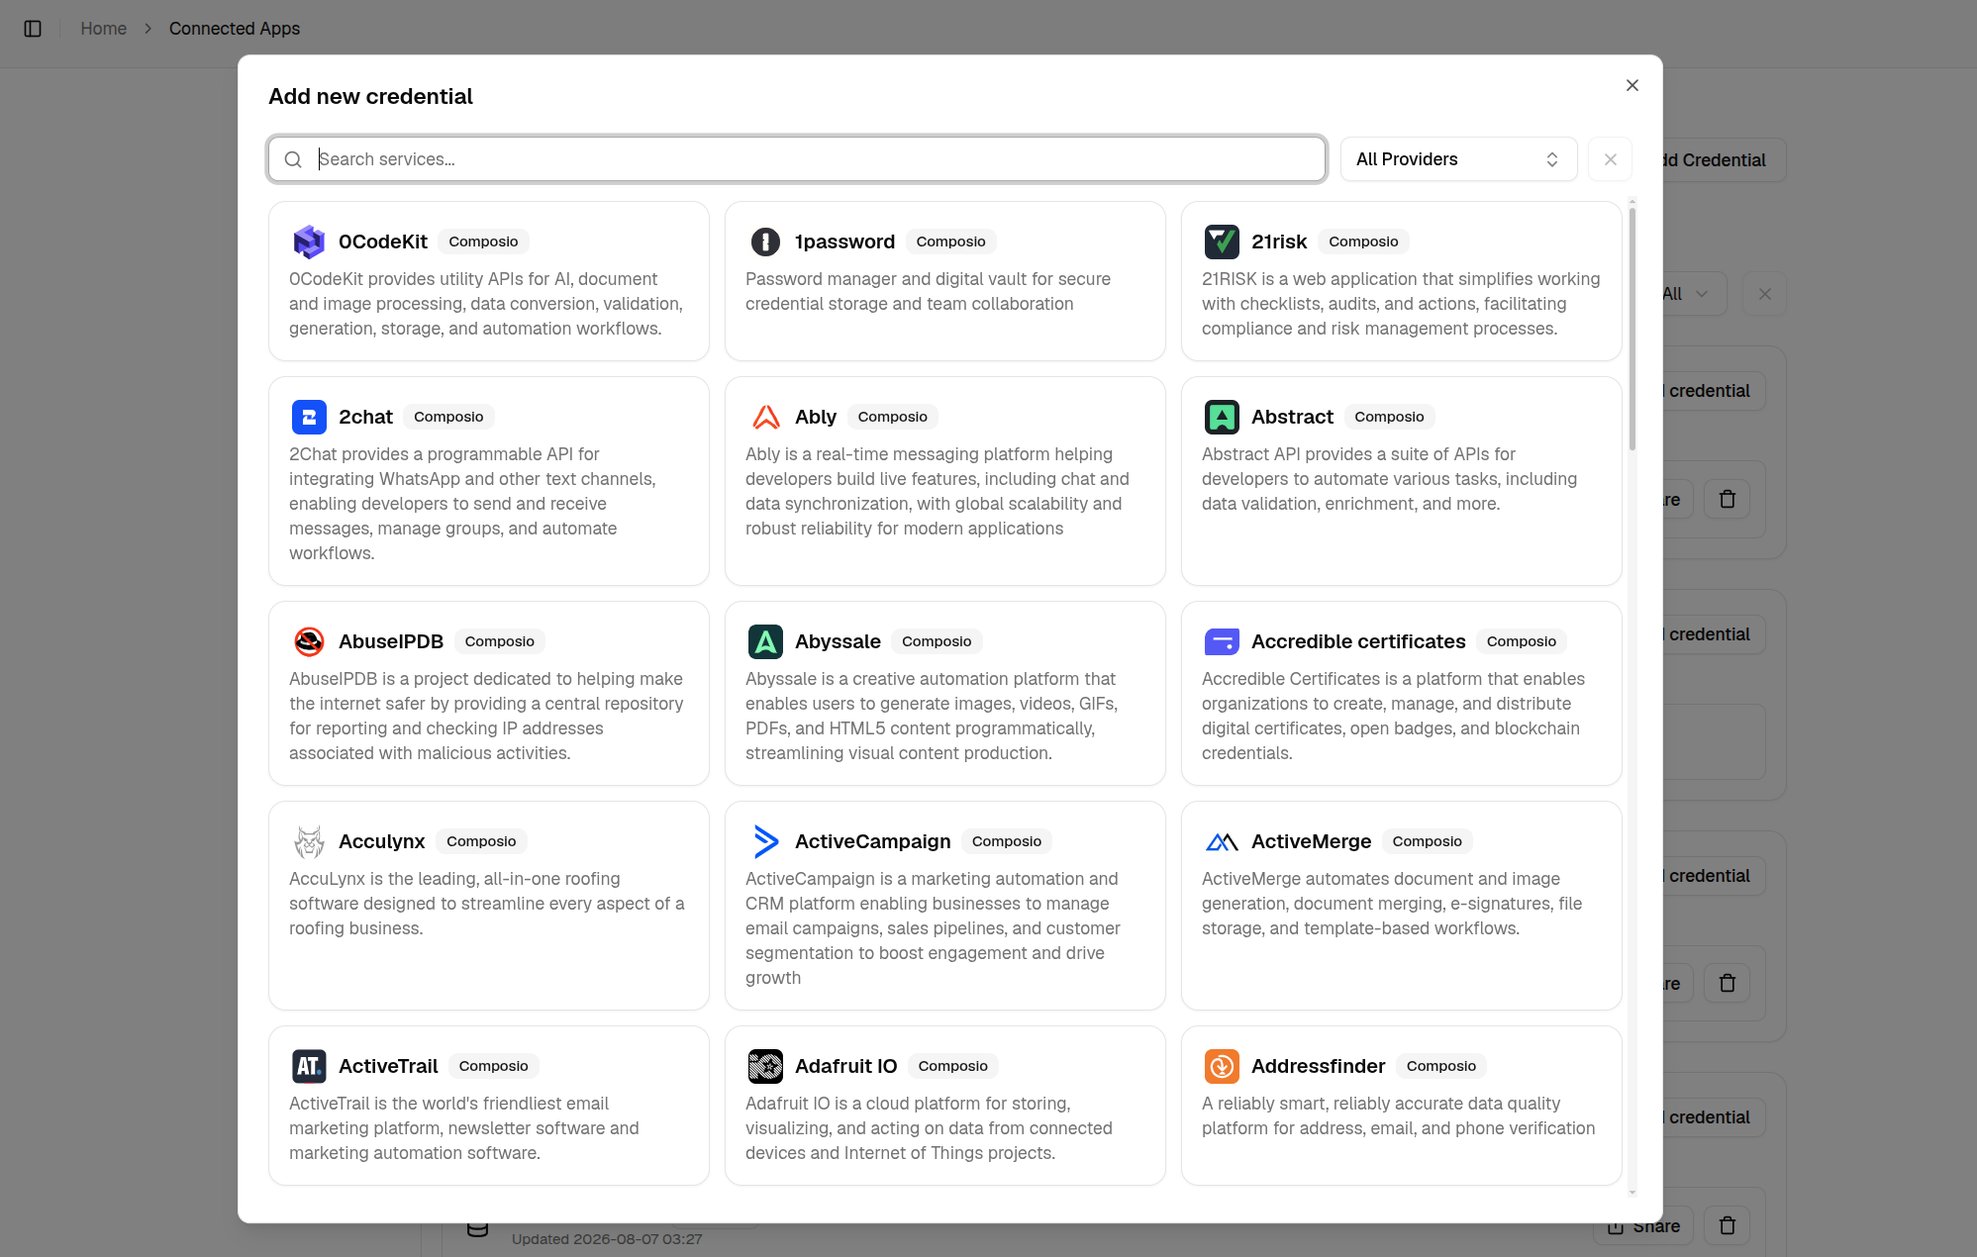This screenshot has width=1977, height=1257.
Task: Toggle the sidebar panel icon
Action: click(33, 29)
